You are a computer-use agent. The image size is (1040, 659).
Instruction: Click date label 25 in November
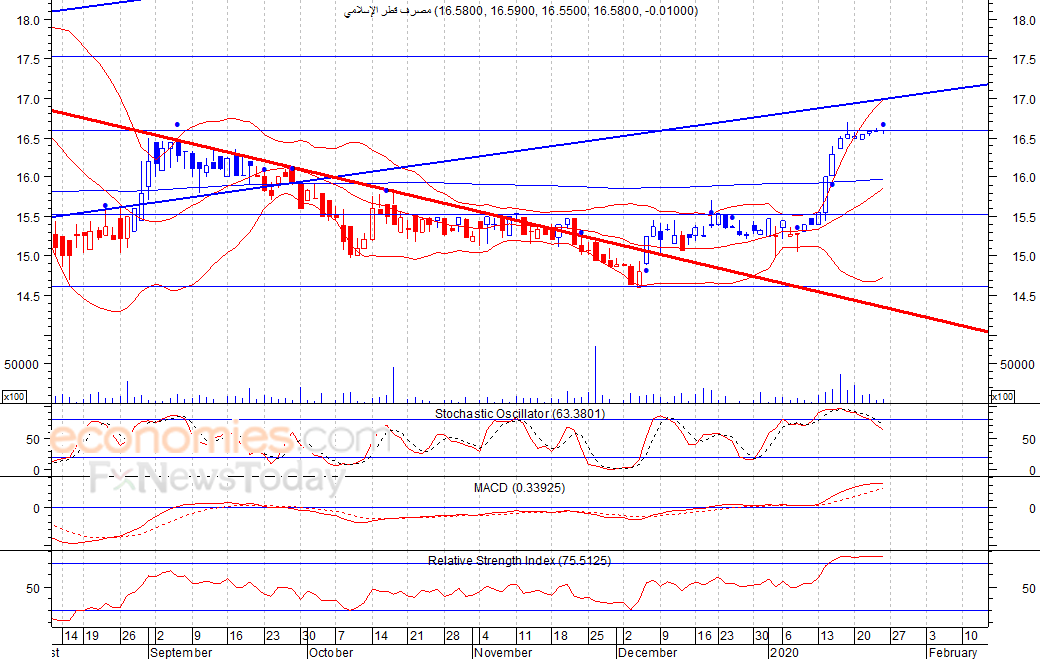[597, 636]
